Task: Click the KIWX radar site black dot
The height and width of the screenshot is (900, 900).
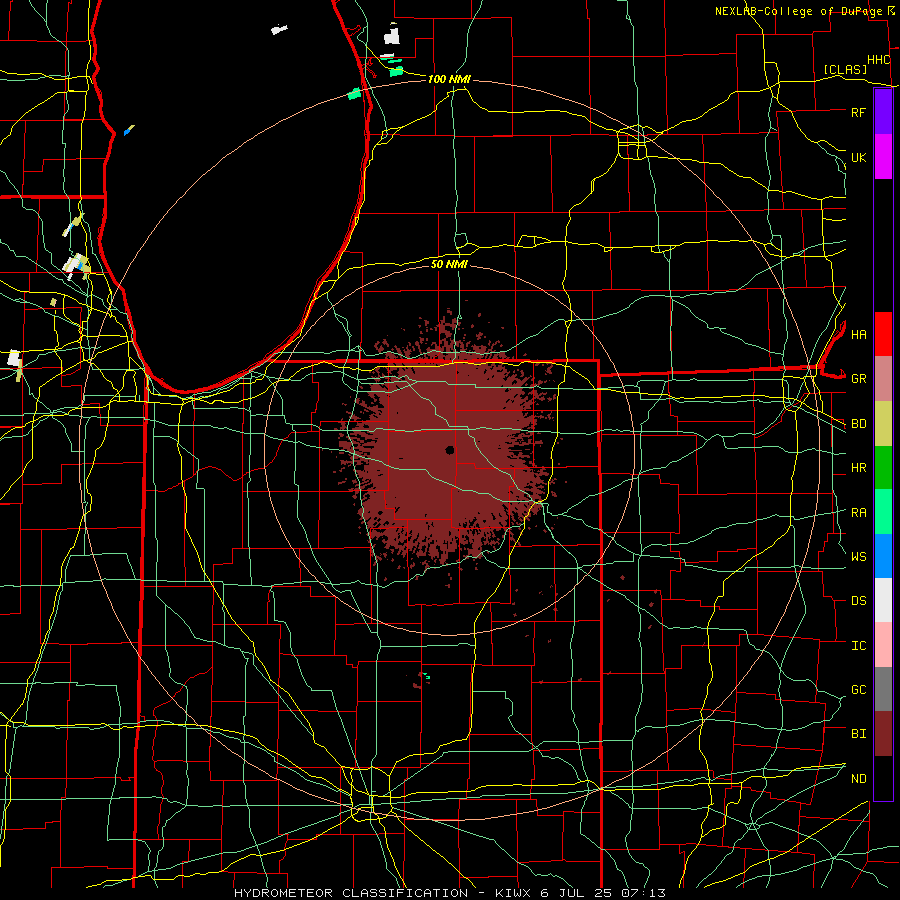Action: coord(449,450)
